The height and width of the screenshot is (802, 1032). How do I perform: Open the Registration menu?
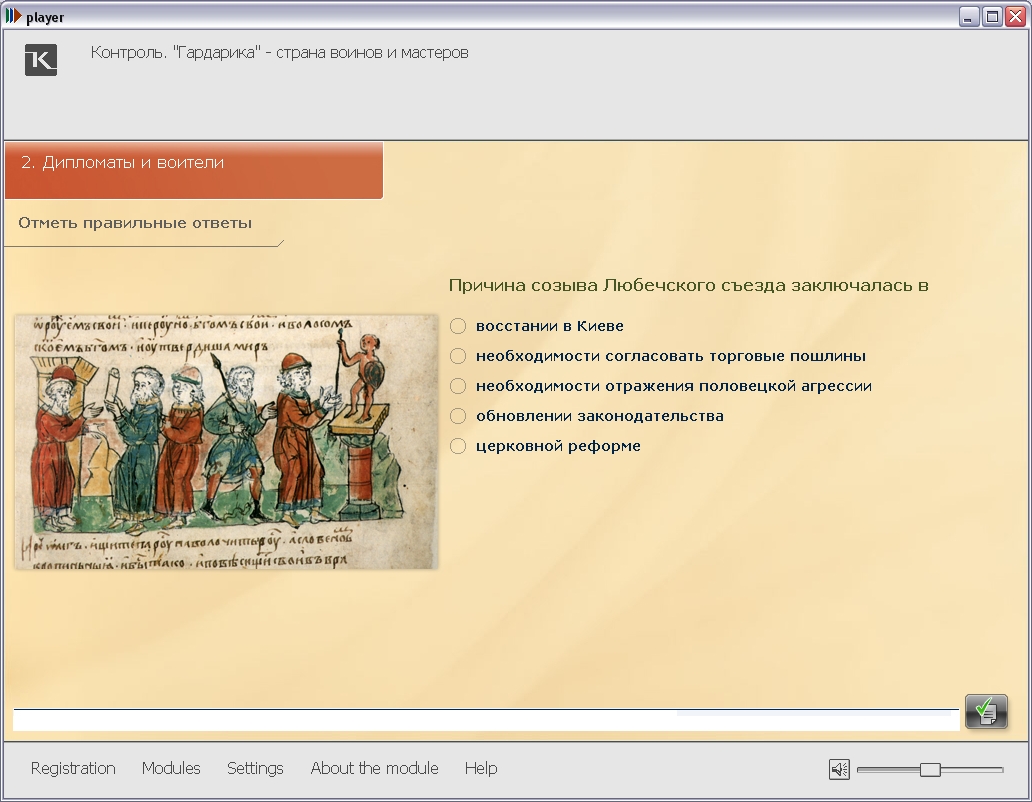click(73, 768)
